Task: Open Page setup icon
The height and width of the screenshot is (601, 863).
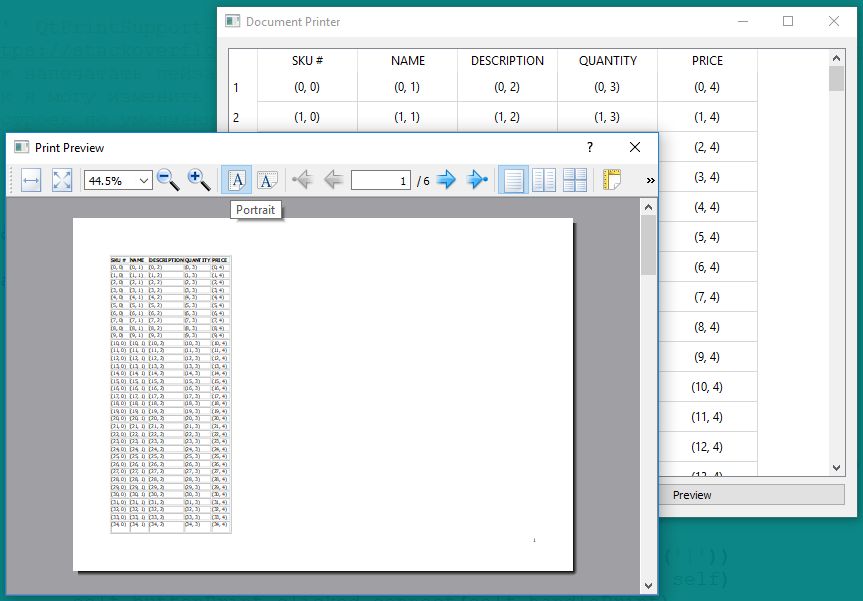Action: point(612,180)
